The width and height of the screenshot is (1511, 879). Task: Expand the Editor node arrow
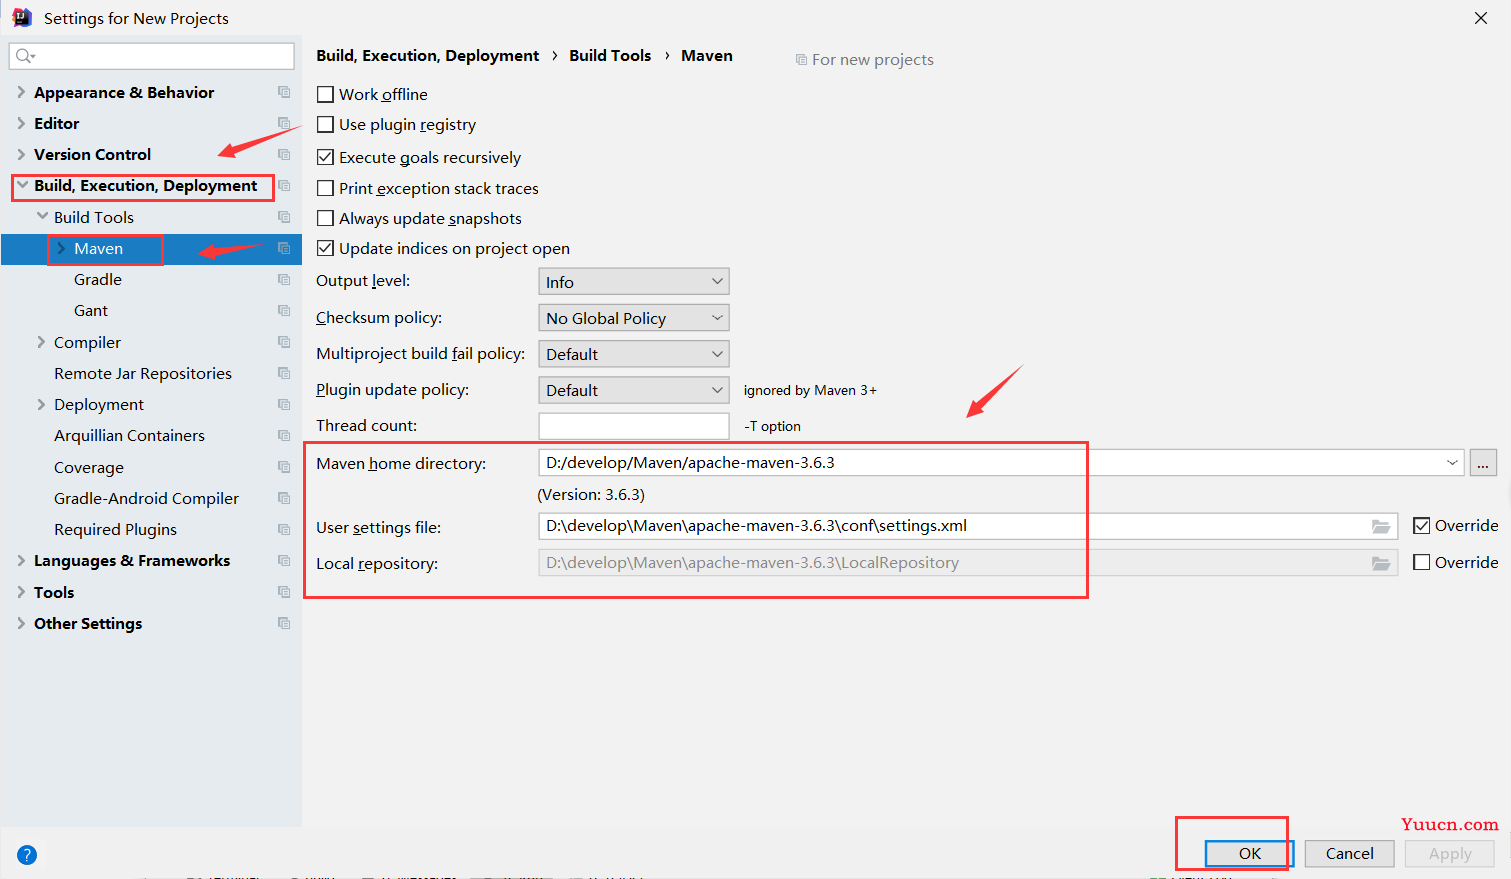[x=21, y=123]
